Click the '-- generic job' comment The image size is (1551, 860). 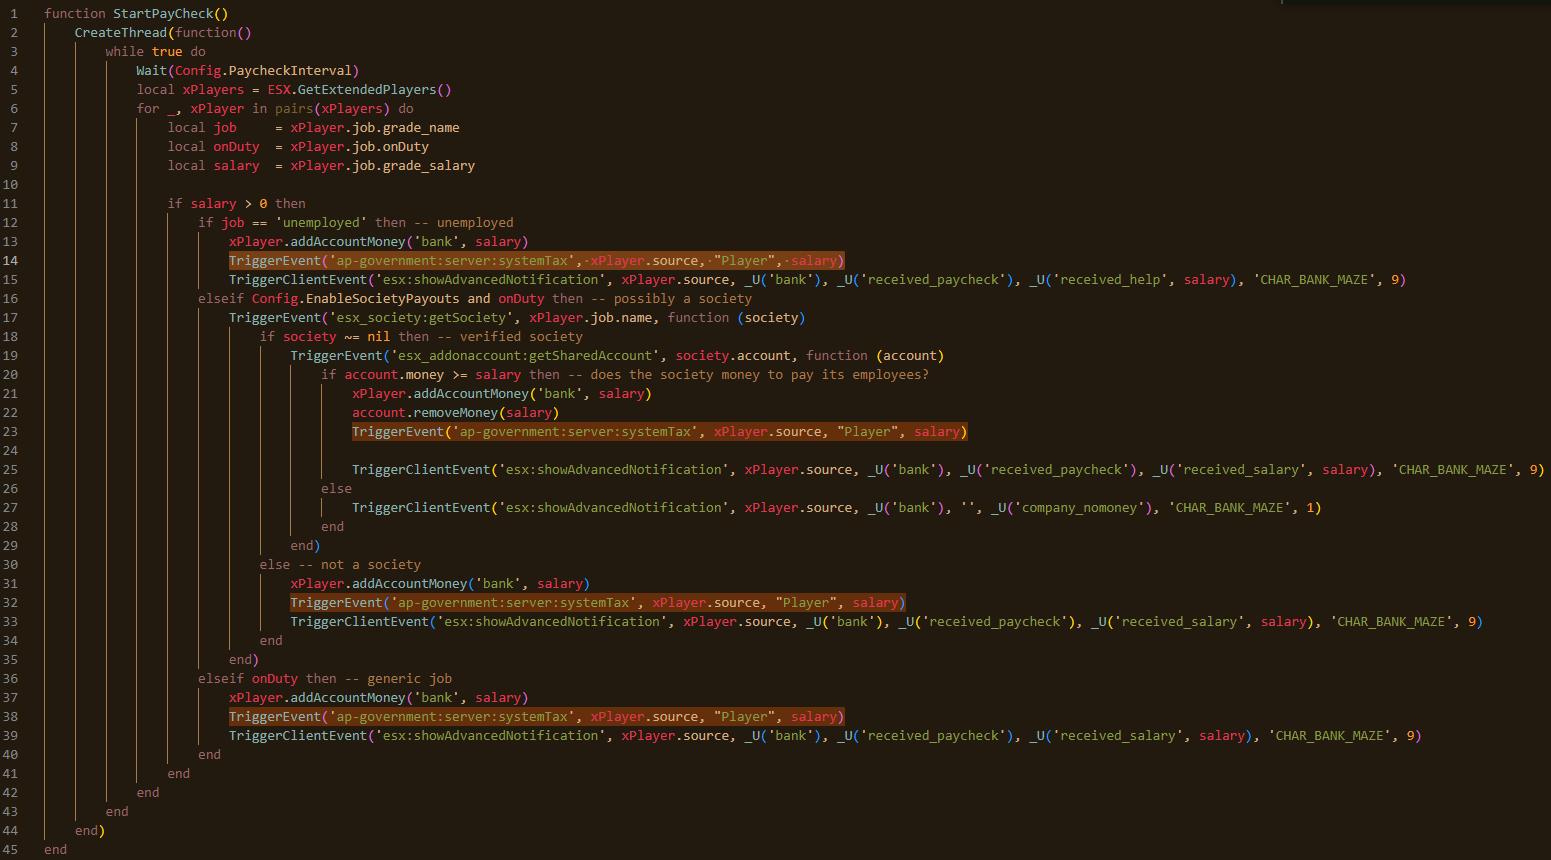click(x=398, y=679)
